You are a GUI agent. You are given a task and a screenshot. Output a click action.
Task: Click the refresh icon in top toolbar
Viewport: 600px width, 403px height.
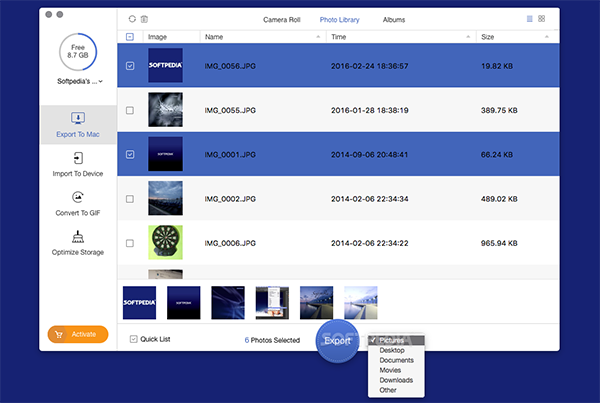coord(132,19)
